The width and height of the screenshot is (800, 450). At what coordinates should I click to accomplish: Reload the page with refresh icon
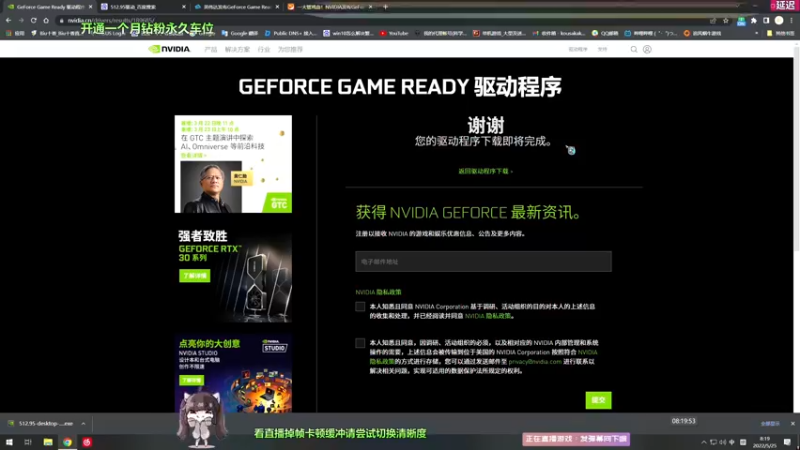(x=34, y=20)
